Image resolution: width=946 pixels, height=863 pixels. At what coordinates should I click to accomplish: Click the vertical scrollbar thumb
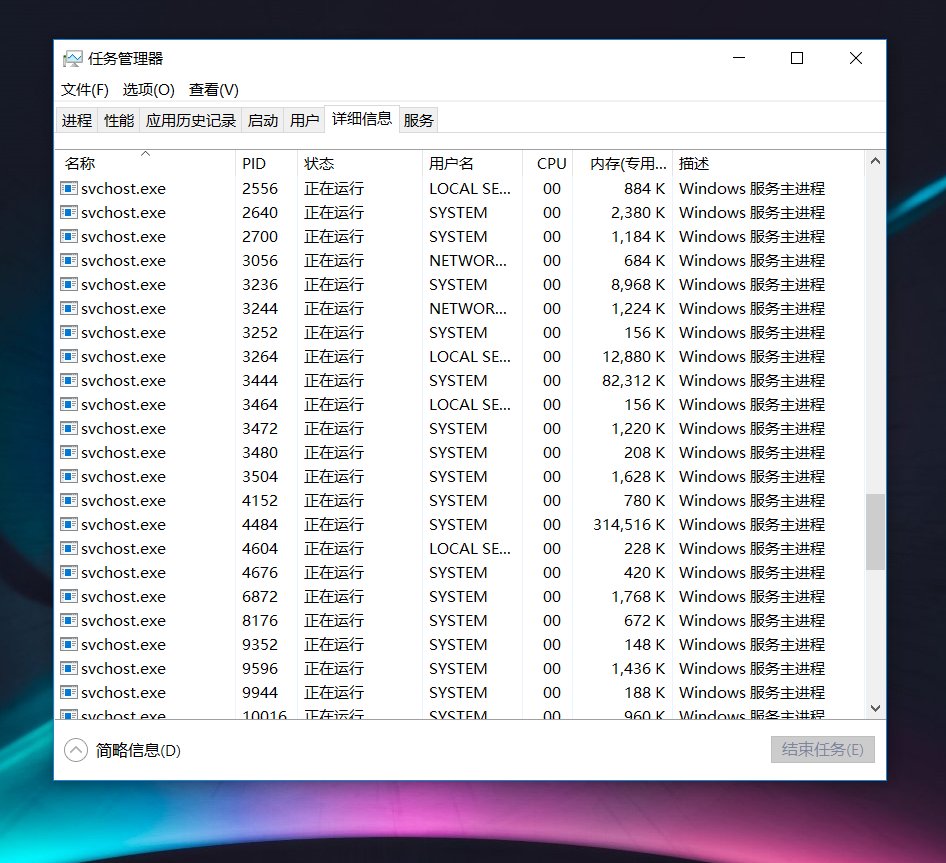coord(875,532)
